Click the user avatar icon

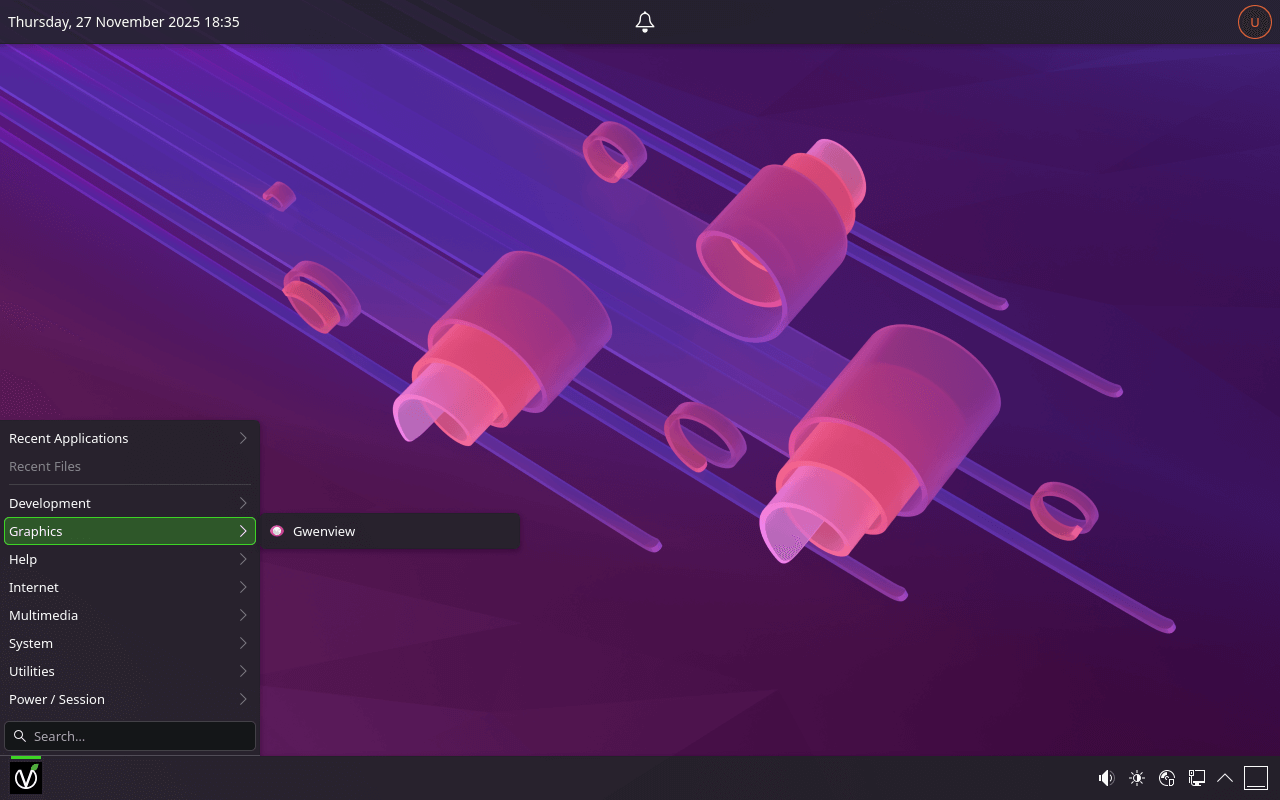click(1254, 22)
